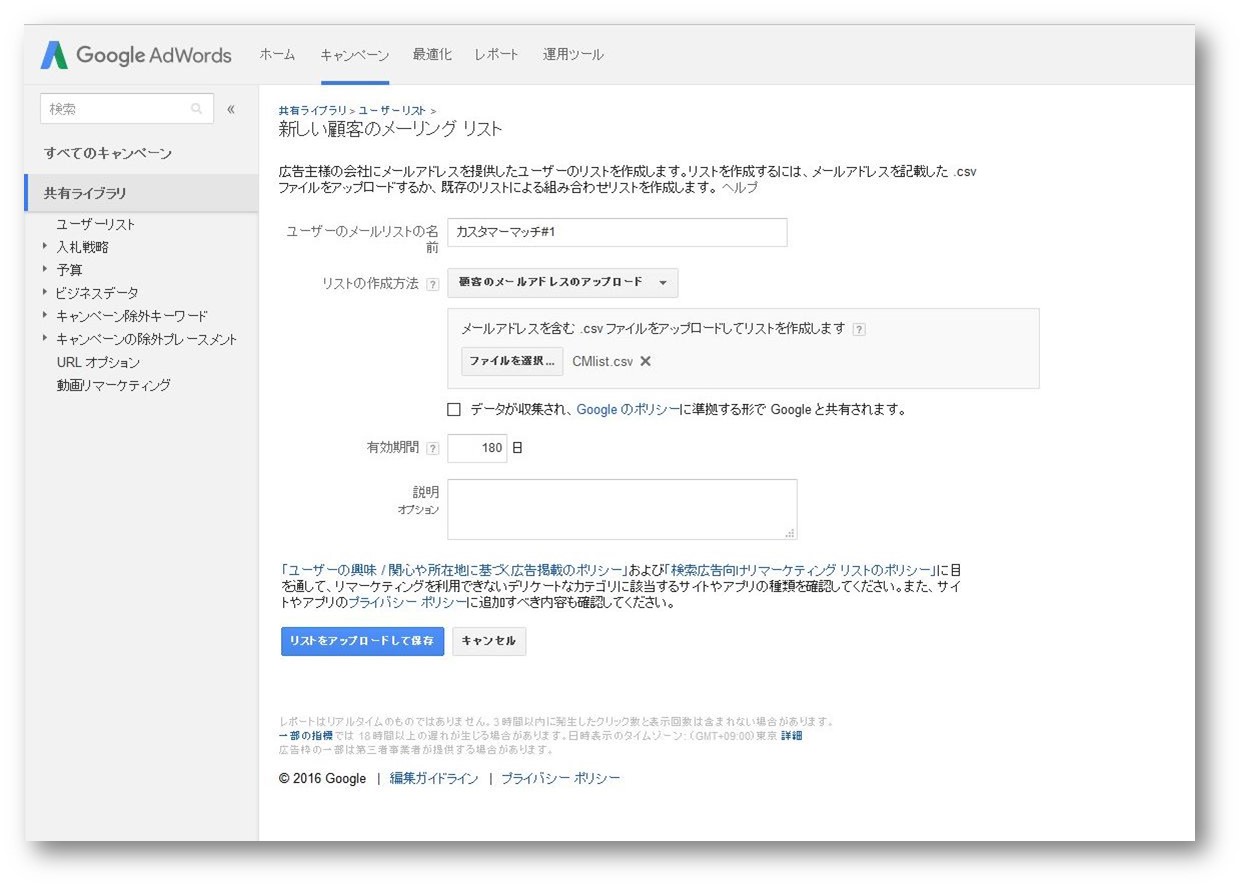This screenshot has width=1242, height=888.
Task: Switch to the レポート tab
Action: click(497, 55)
